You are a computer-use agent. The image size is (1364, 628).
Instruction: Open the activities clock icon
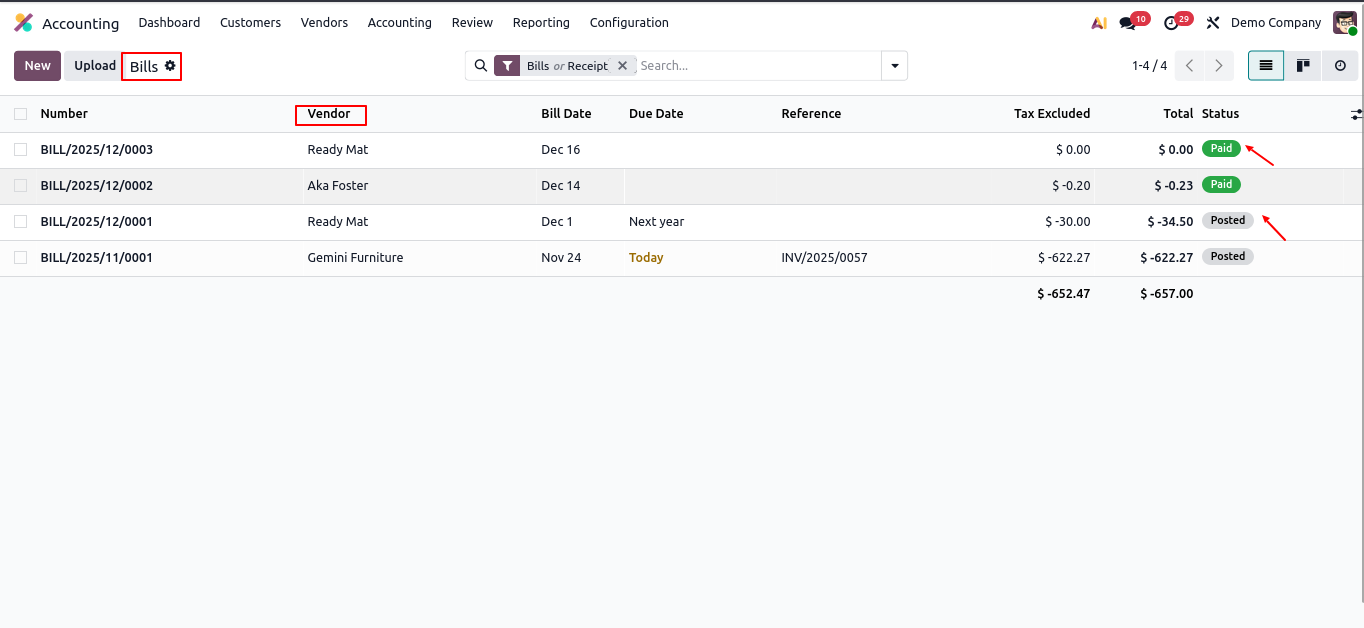point(1172,23)
